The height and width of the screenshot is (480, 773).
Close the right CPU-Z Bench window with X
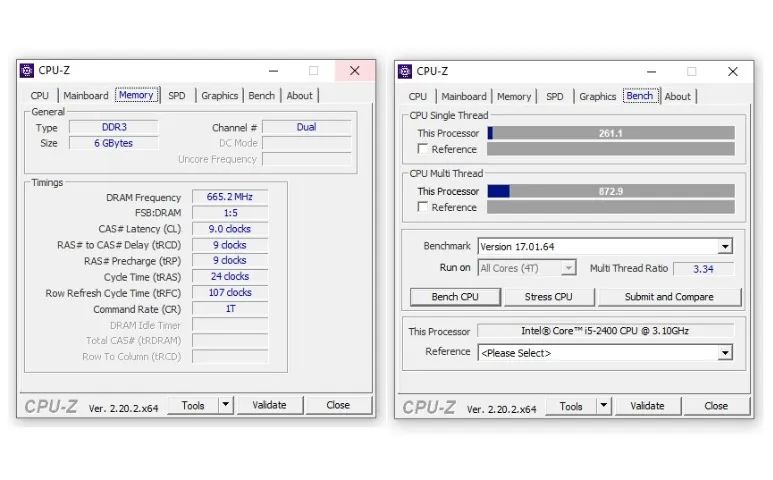[733, 71]
